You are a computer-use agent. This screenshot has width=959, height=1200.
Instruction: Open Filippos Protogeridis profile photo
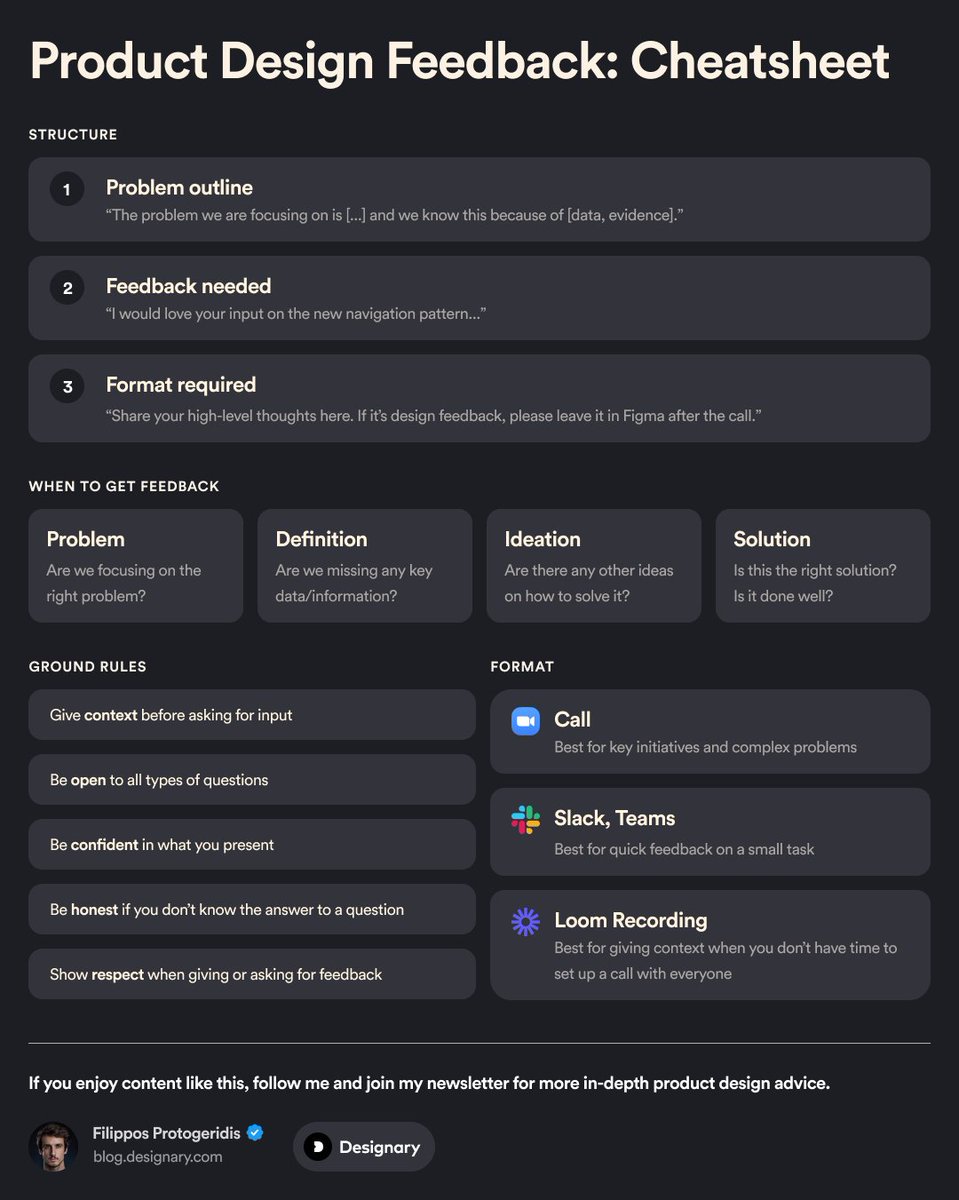tap(54, 1146)
